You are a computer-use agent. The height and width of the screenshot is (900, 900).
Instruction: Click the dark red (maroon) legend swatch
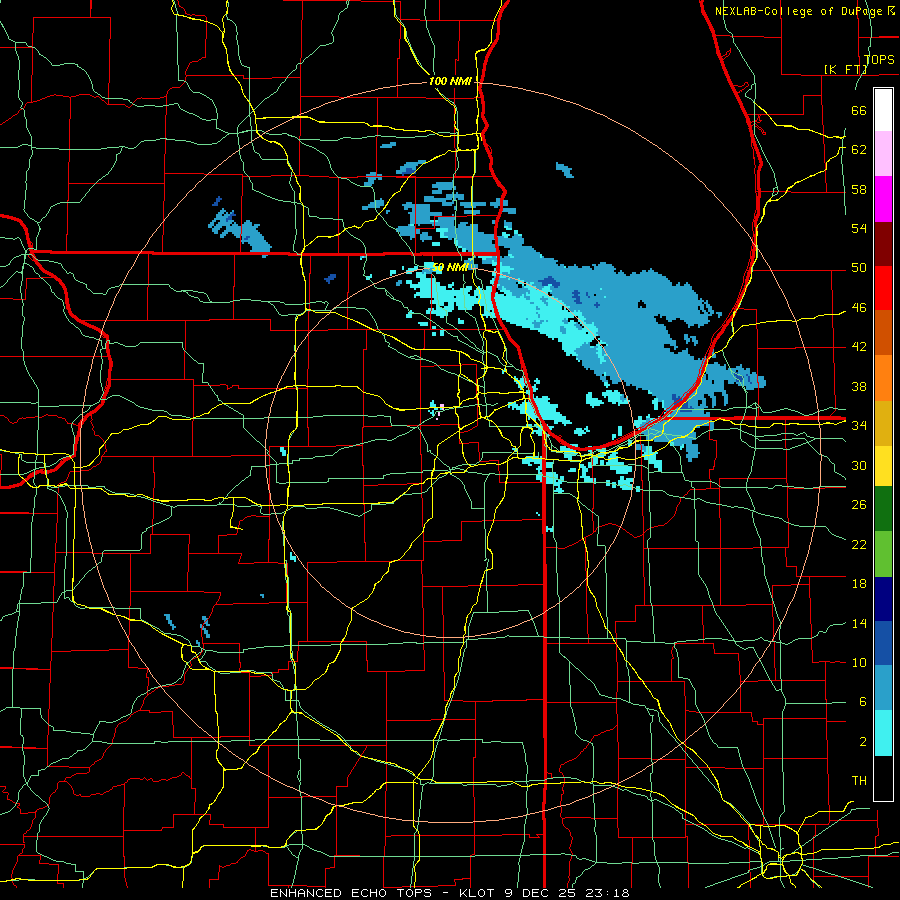tap(883, 243)
